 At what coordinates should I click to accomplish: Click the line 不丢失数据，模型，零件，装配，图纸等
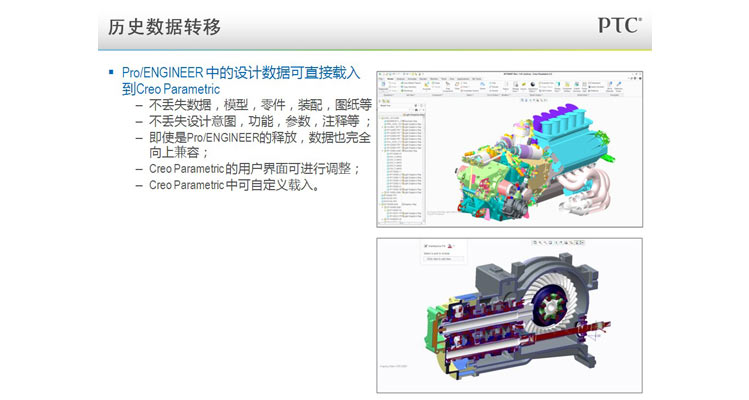[x=260, y=105]
